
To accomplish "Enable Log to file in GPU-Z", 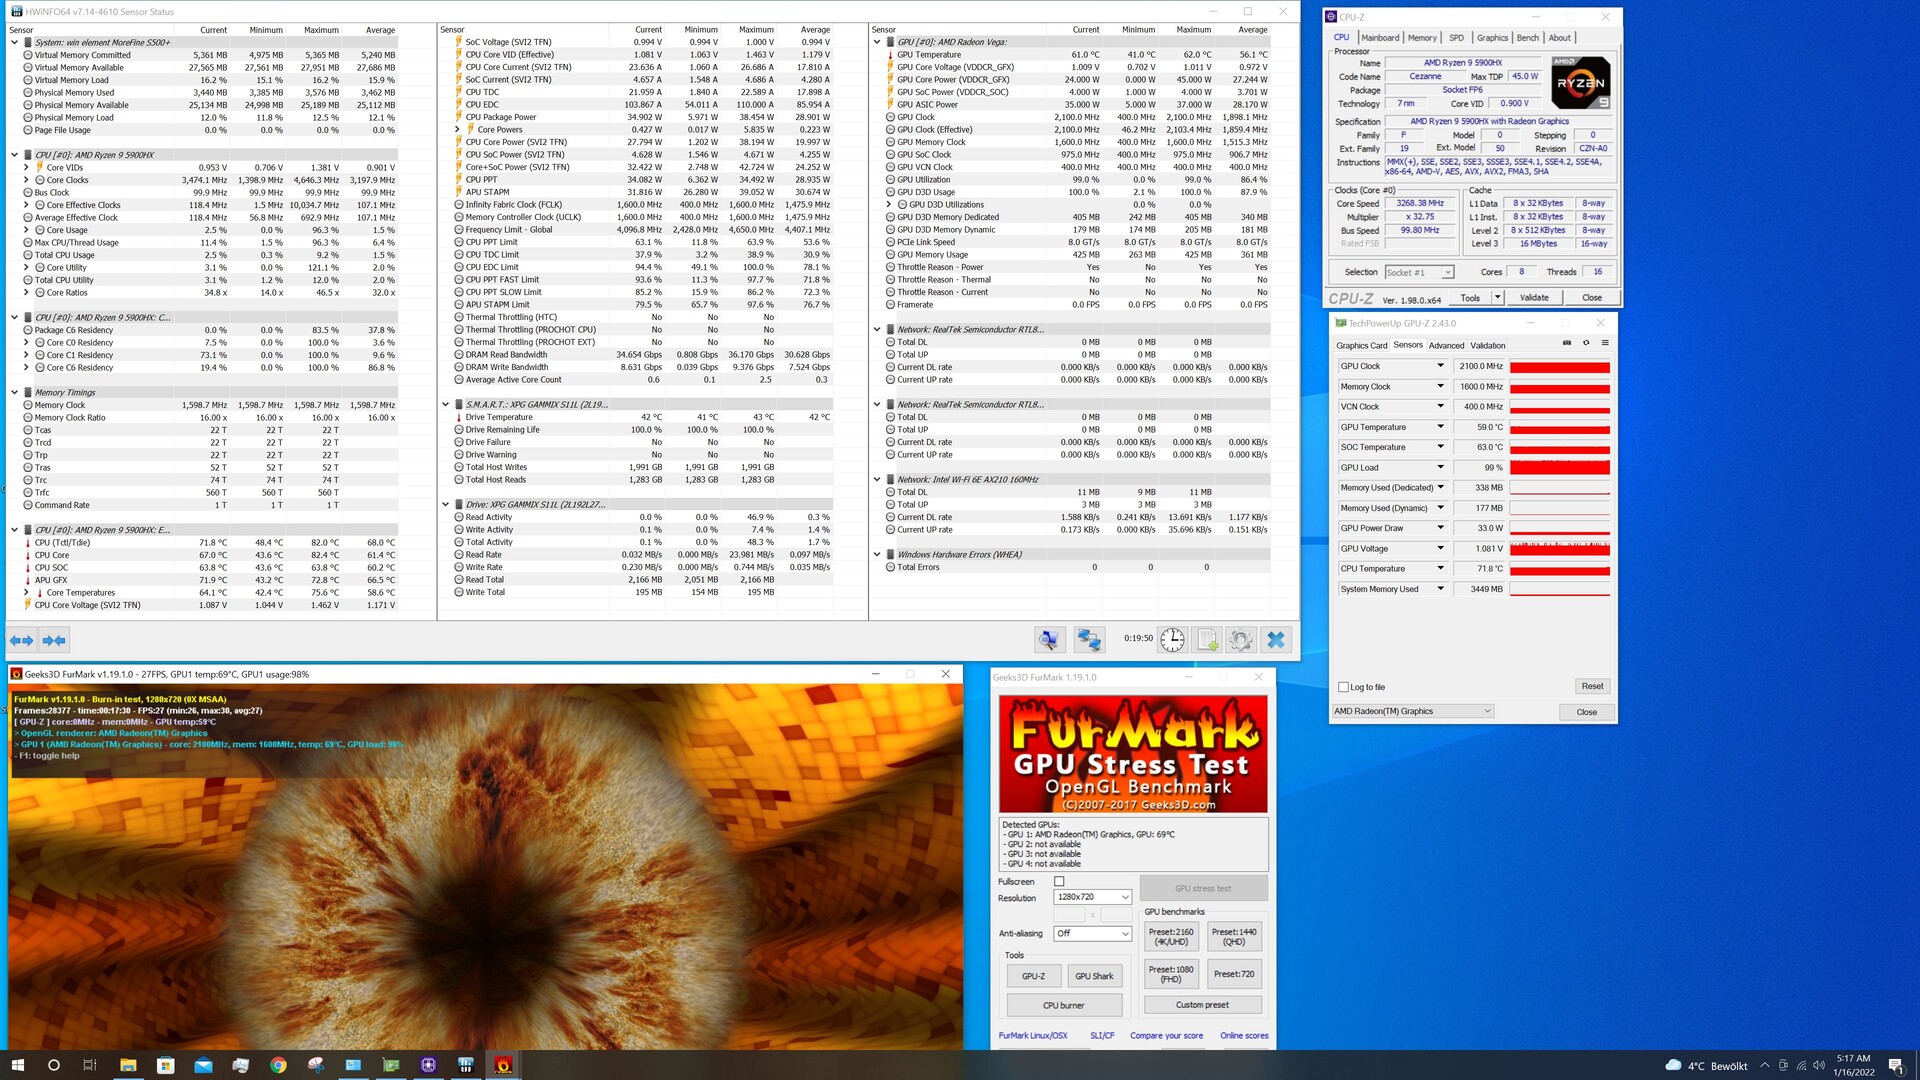I will click(x=1343, y=687).
